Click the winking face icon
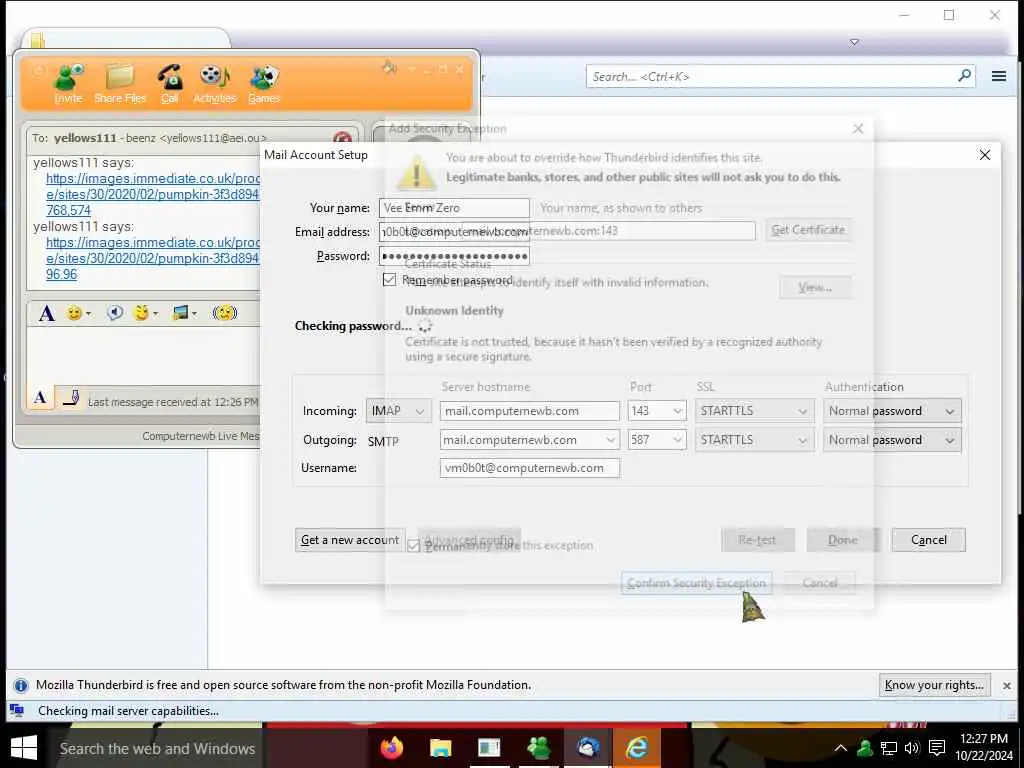Screen dimensions: 1024x768 [x=140, y=313]
